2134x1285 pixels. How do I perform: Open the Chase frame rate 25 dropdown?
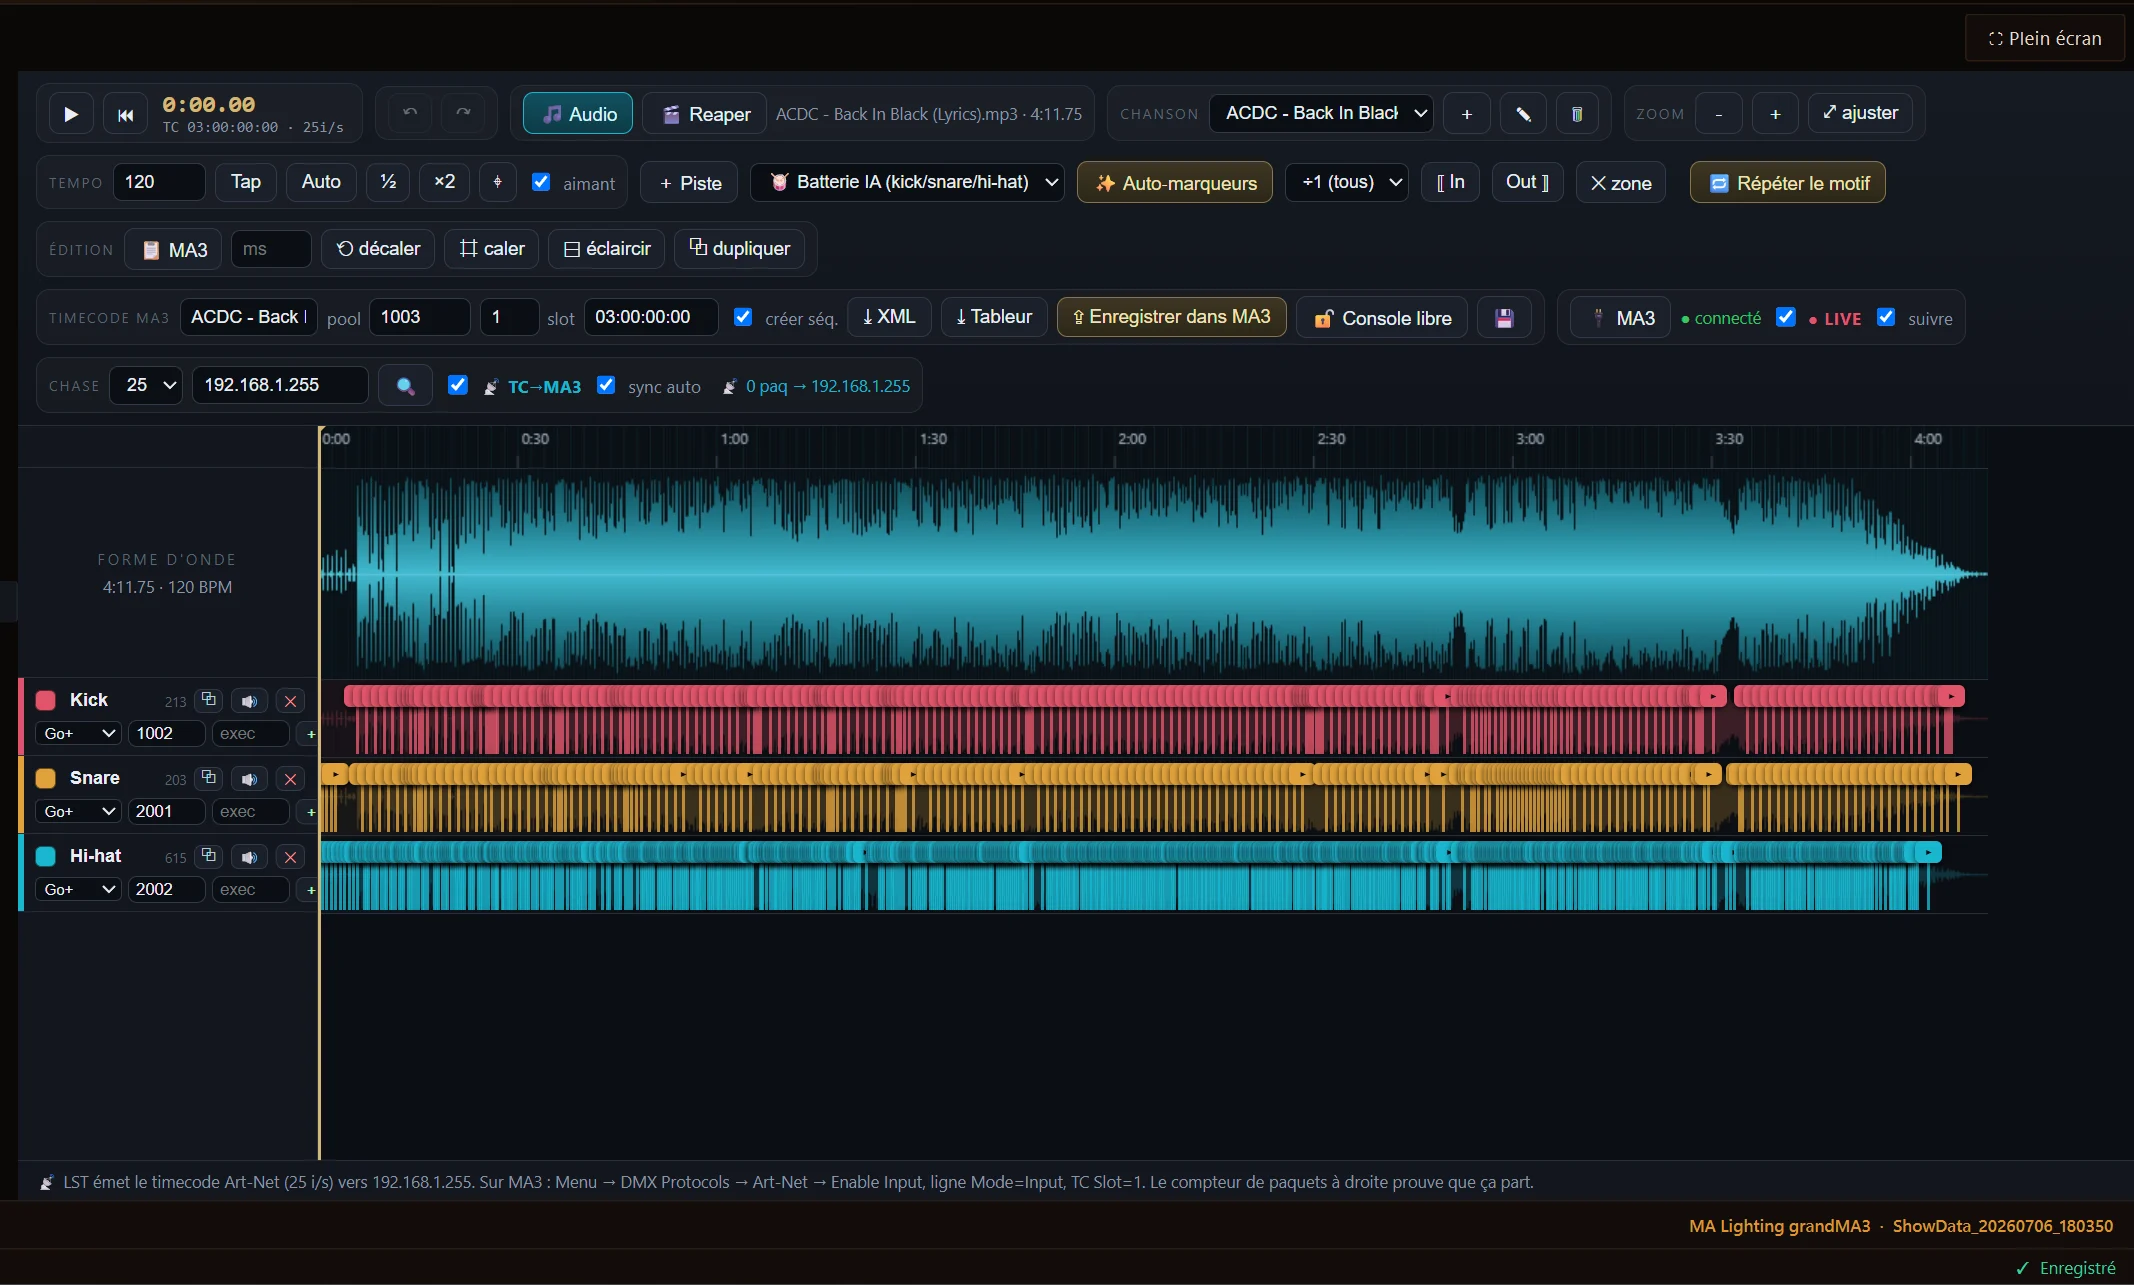[146, 385]
